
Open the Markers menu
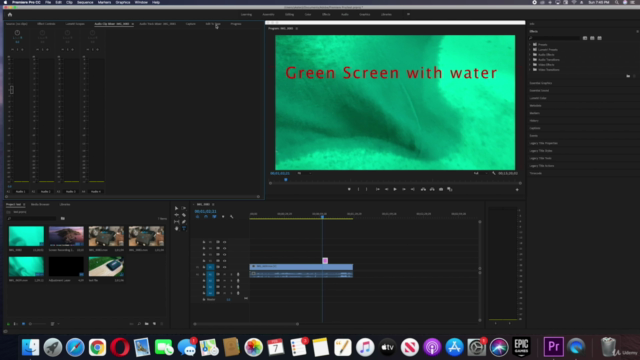click(104, 2)
